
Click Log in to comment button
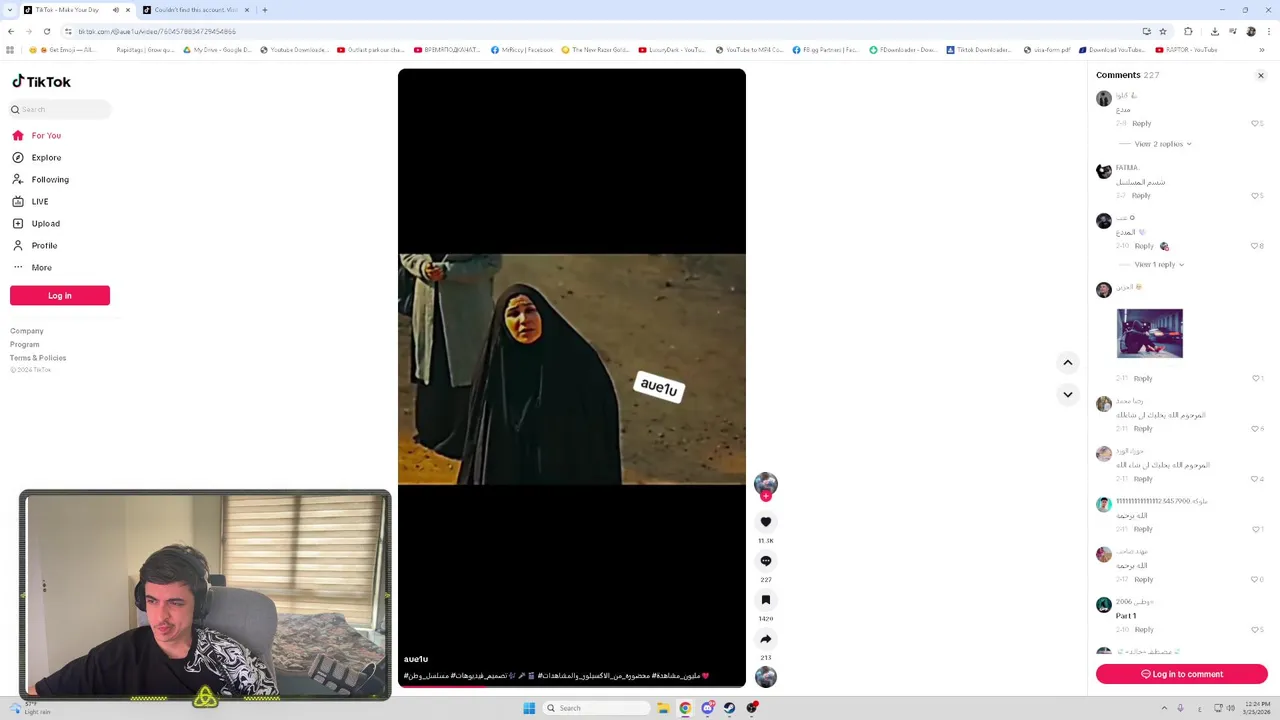click(1182, 674)
